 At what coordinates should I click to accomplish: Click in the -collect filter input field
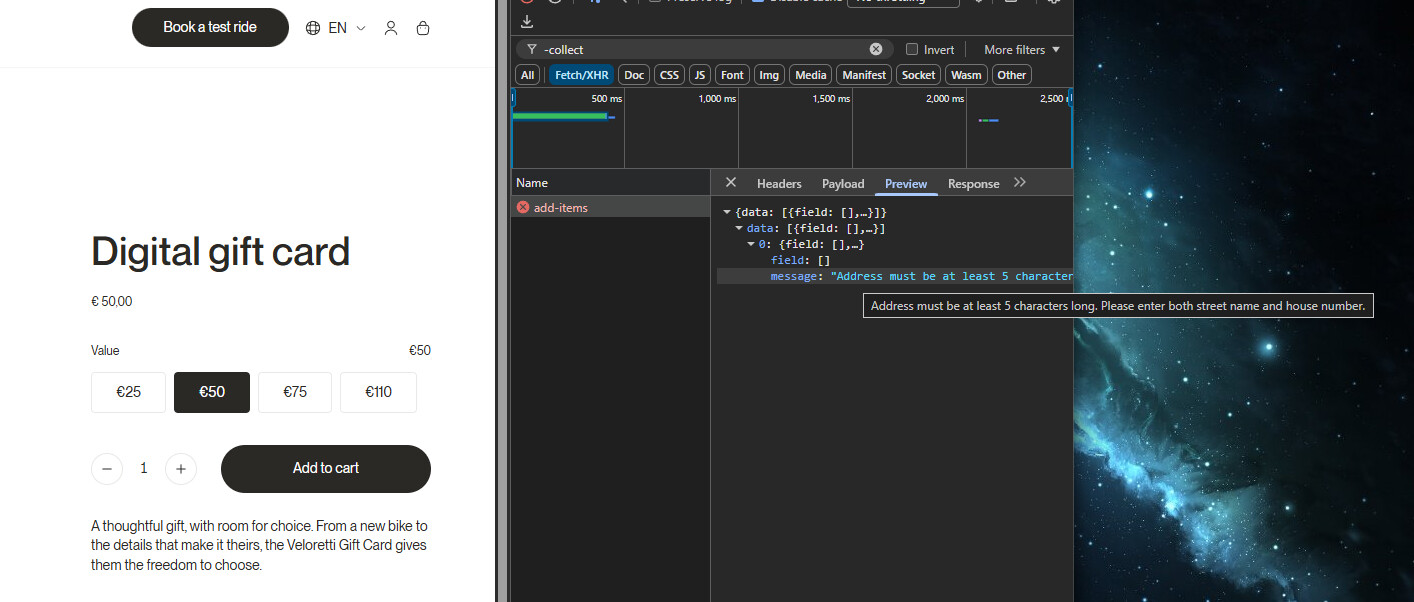click(x=705, y=49)
